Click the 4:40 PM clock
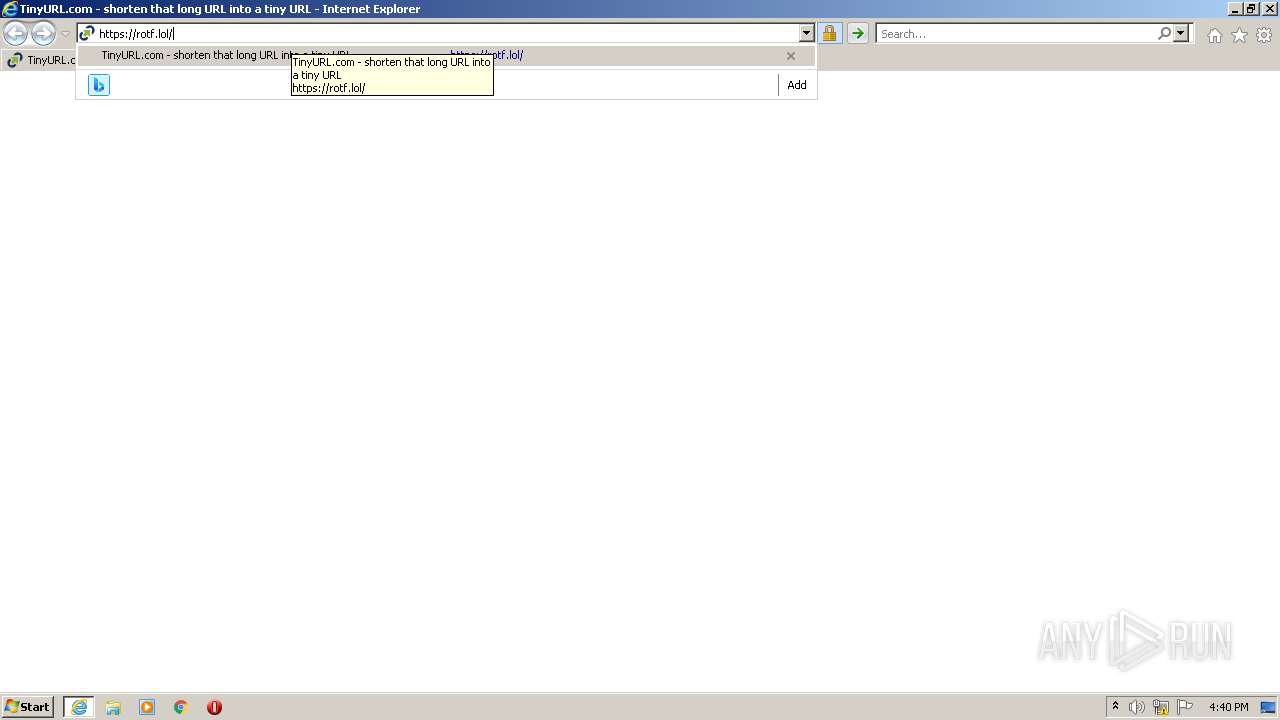The width and height of the screenshot is (1280, 720). pyautogui.click(x=1228, y=707)
